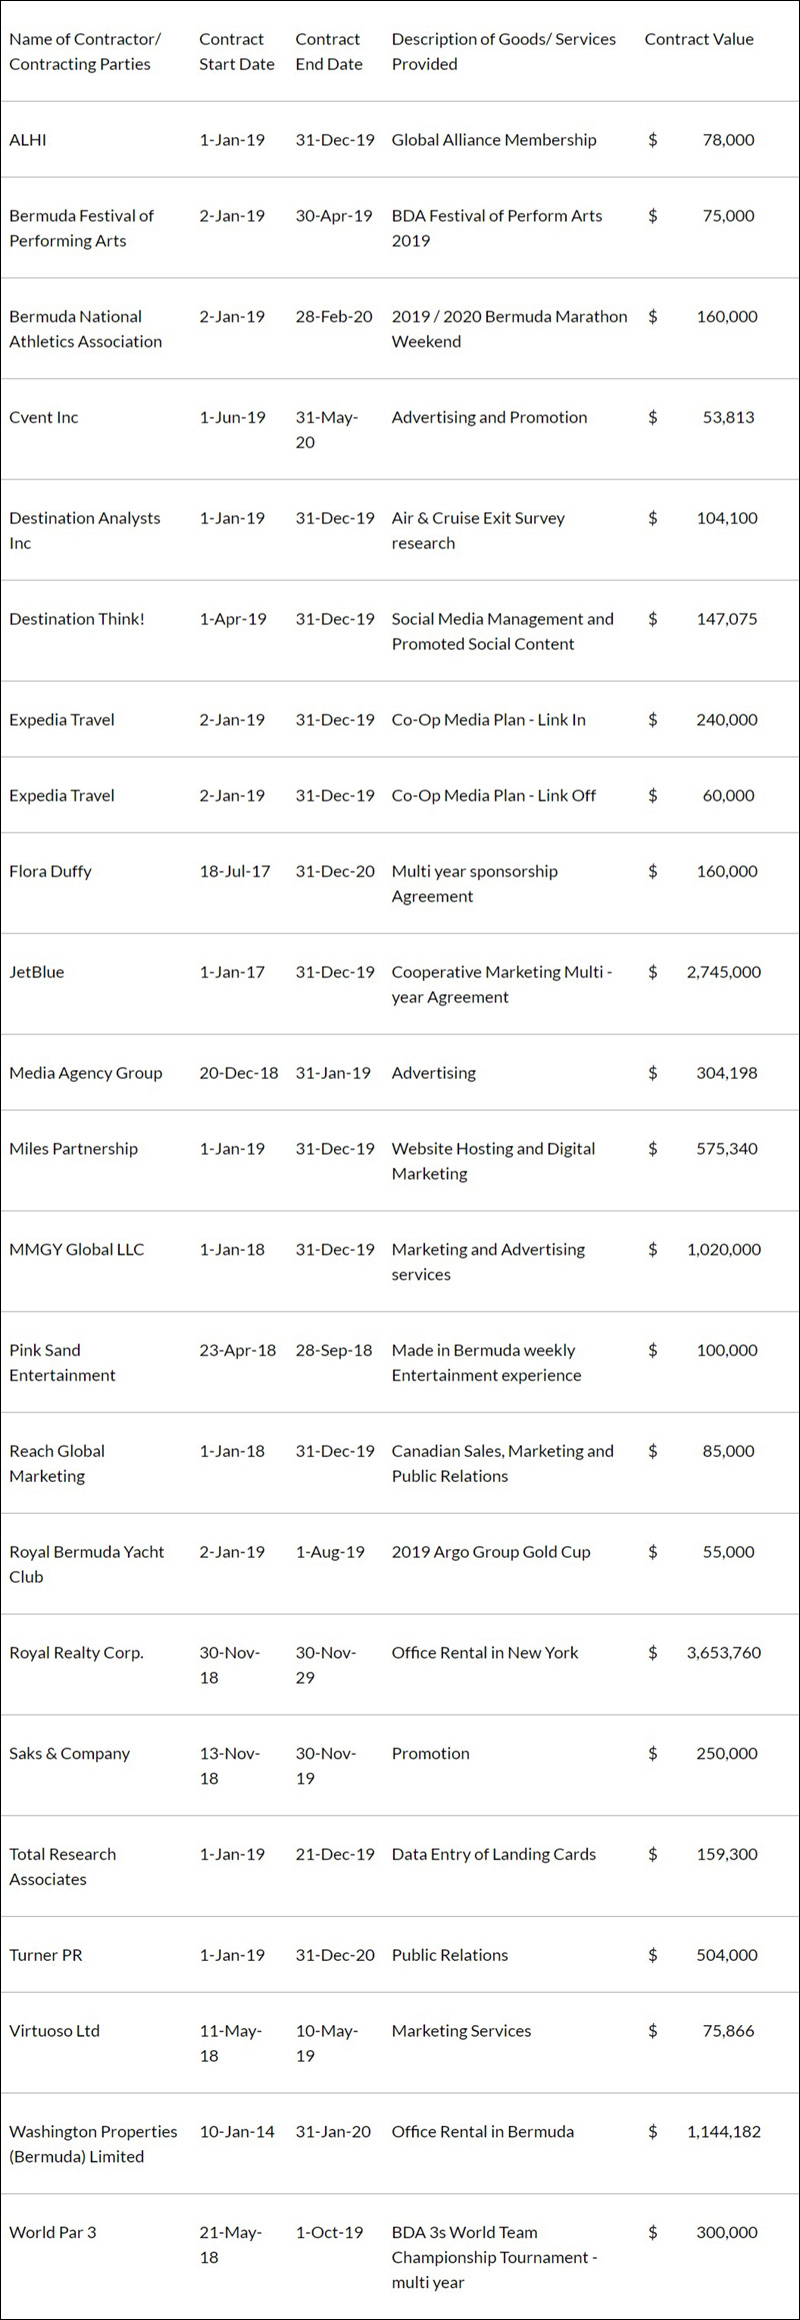Click the 3,653,760 contract value
This screenshot has width=800, height=2320.
pyautogui.click(x=723, y=1653)
